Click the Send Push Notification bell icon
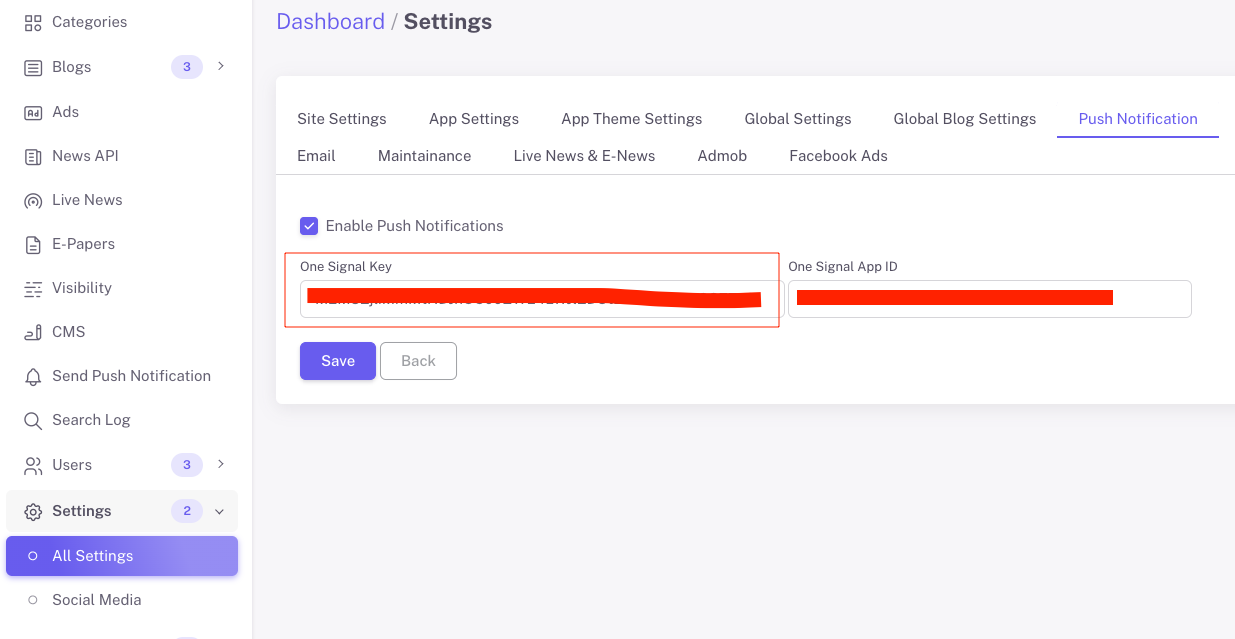1235x639 pixels. (x=33, y=376)
